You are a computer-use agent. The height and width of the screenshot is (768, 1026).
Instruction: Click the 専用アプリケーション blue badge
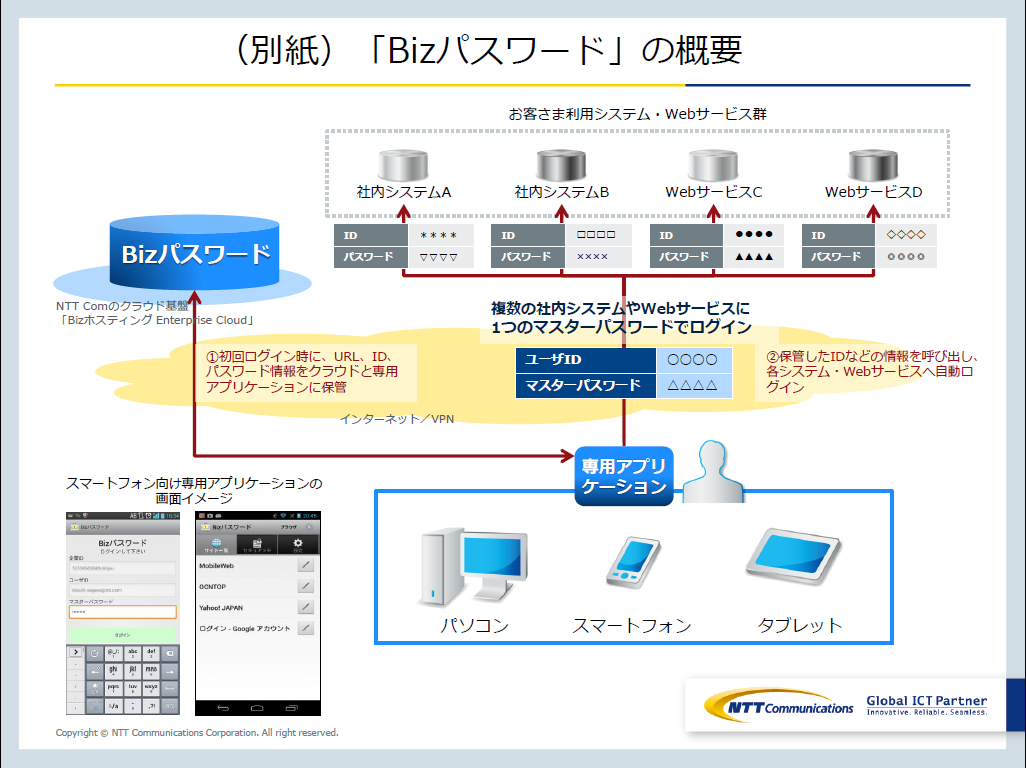(x=624, y=476)
